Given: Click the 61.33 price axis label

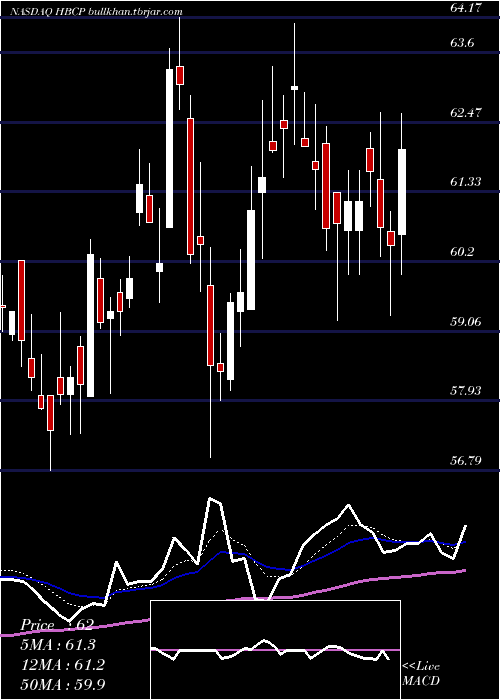Looking at the screenshot, I should click(466, 182).
